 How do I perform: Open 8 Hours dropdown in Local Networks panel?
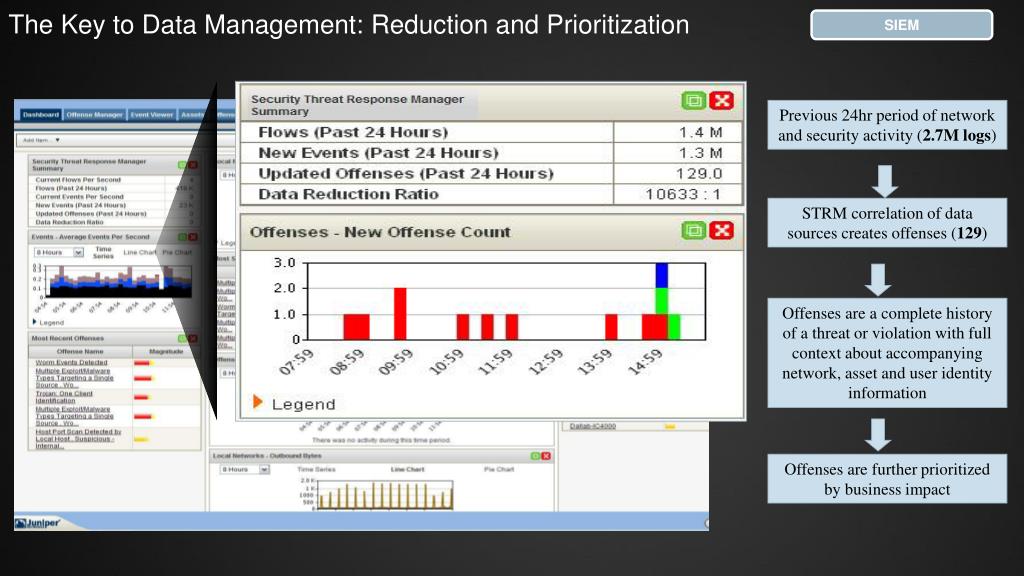(x=245, y=470)
